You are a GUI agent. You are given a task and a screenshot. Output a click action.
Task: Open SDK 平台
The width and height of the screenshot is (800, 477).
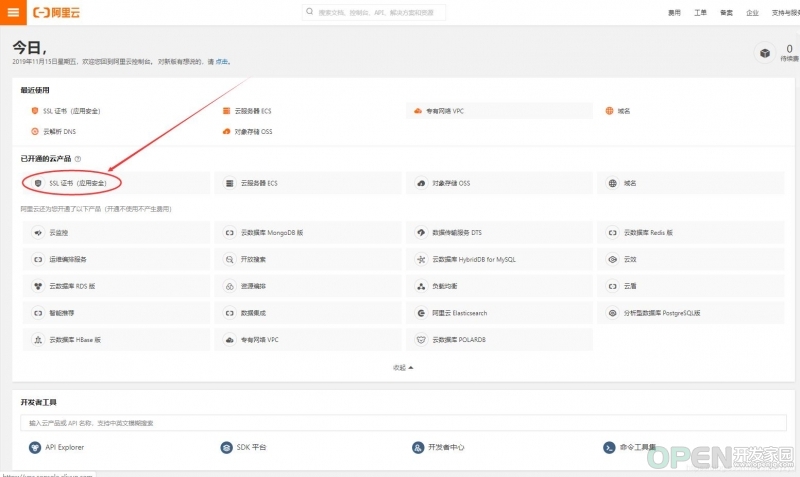(x=243, y=447)
